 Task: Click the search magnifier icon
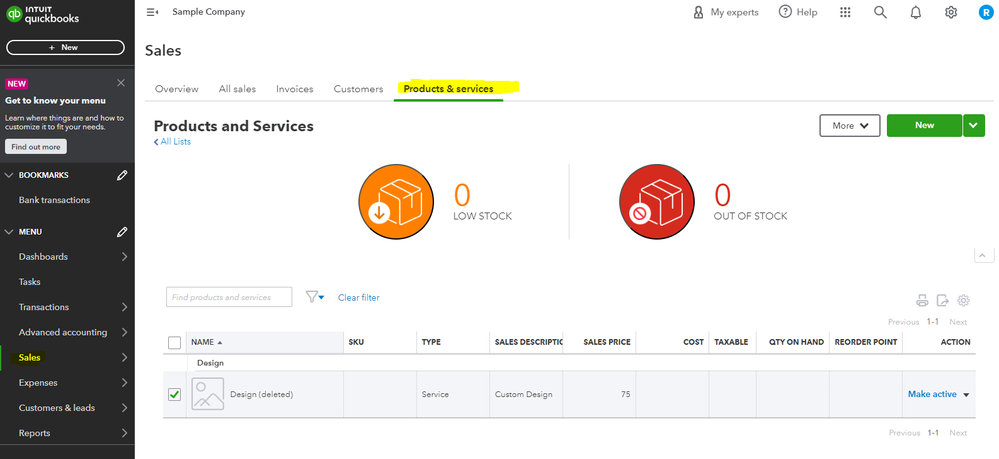point(880,12)
